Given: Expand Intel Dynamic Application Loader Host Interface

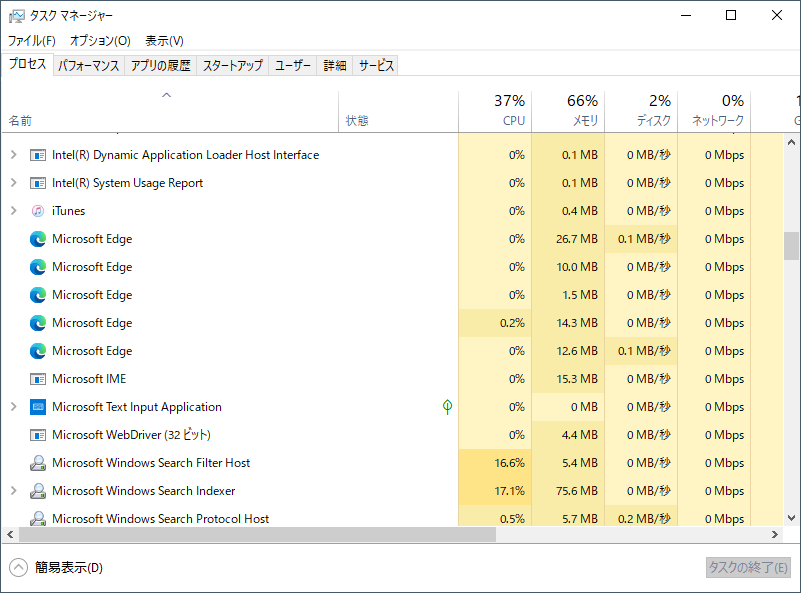Looking at the screenshot, I should 14,154.
